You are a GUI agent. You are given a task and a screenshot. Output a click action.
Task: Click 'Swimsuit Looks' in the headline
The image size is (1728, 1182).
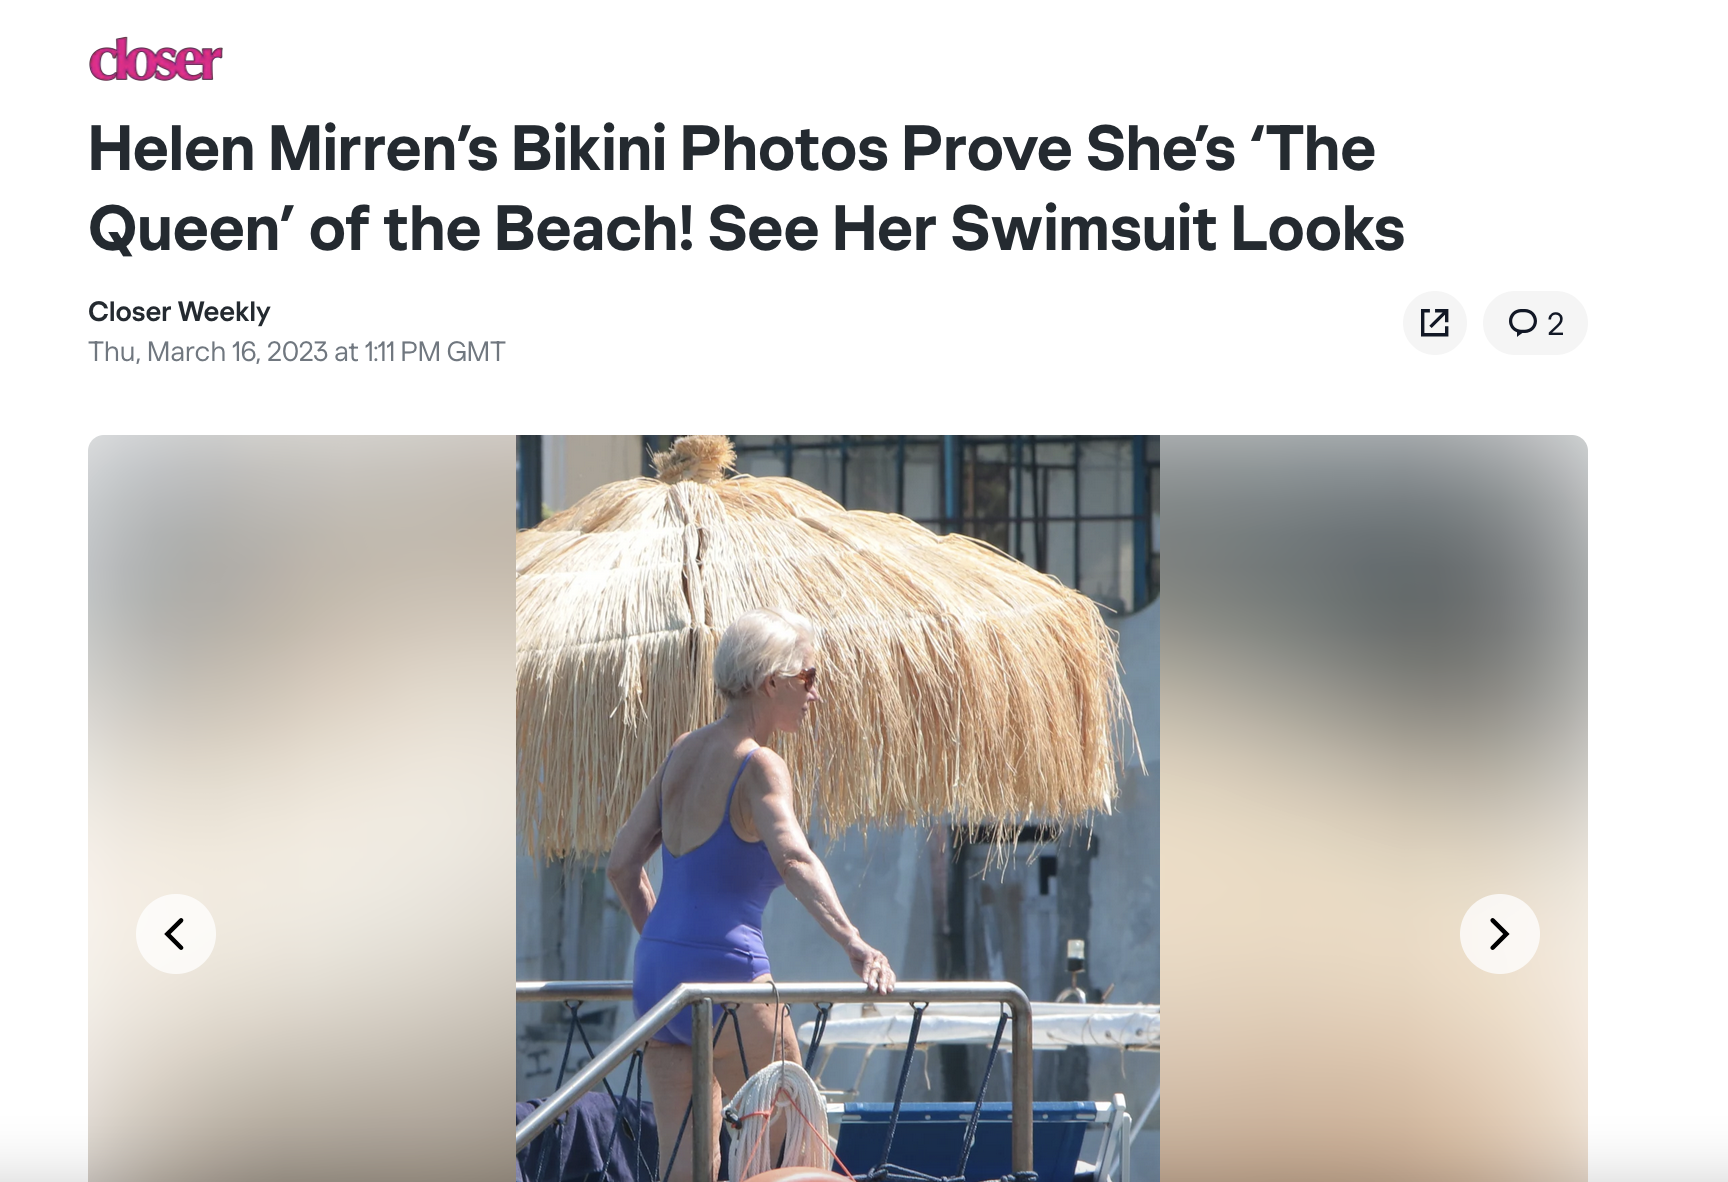pyautogui.click(x=1177, y=229)
